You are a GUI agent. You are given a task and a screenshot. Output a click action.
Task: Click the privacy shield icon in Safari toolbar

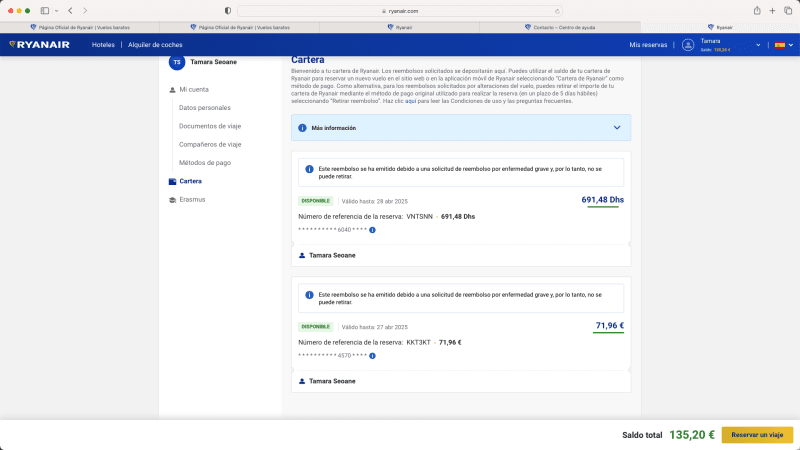pyautogui.click(x=228, y=11)
